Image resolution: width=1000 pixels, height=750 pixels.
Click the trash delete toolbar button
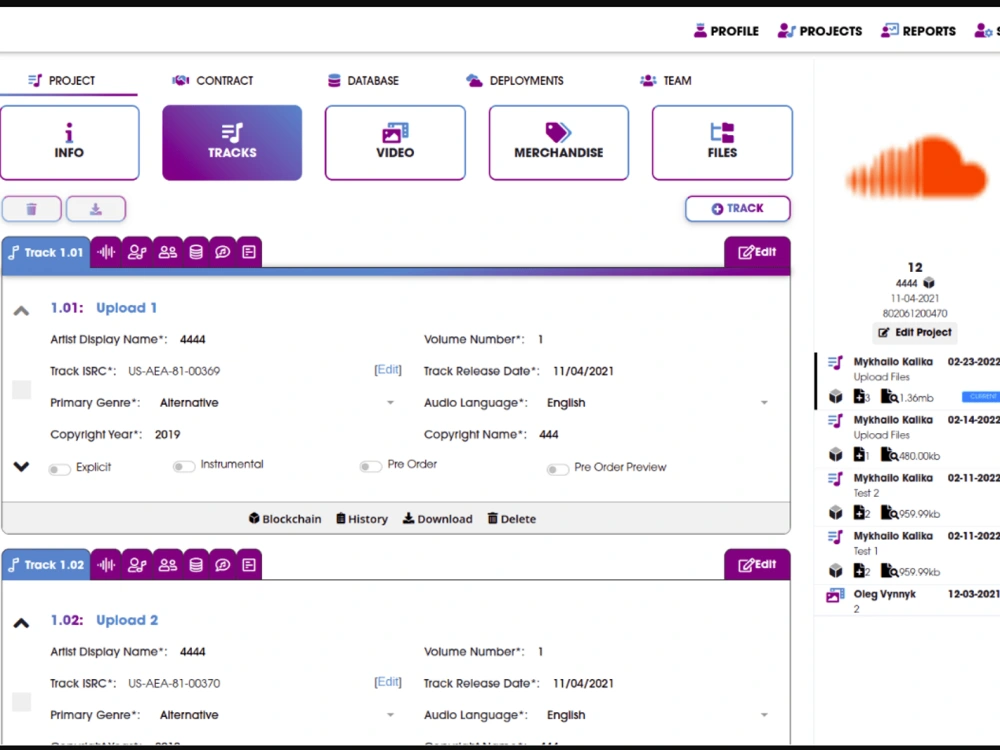click(31, 209)
